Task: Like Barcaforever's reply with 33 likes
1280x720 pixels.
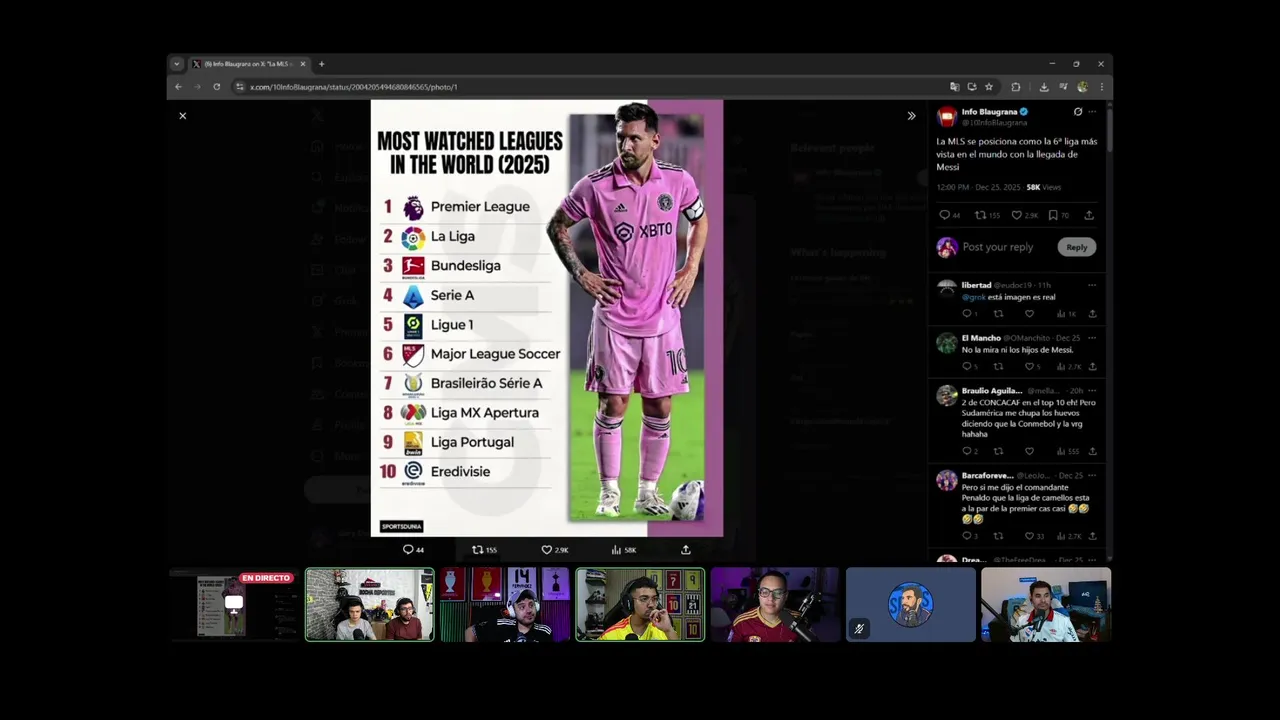Action: point(1034,536)
